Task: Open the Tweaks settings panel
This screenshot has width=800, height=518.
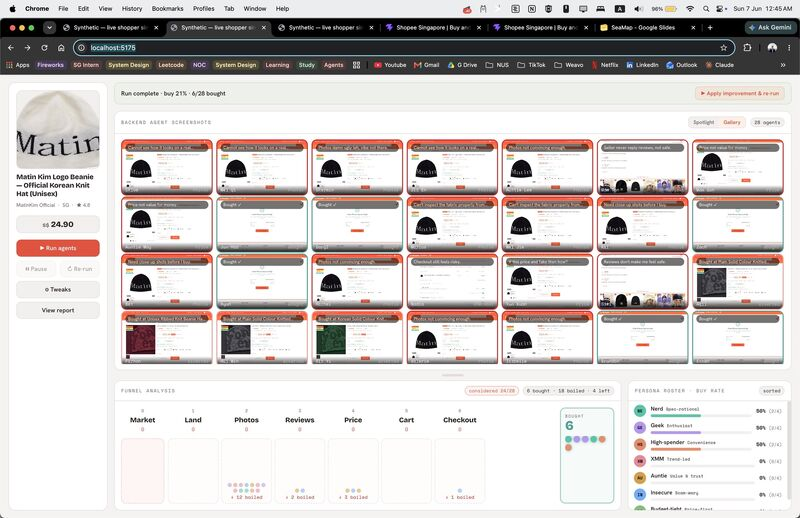Action: coord(58,289)
